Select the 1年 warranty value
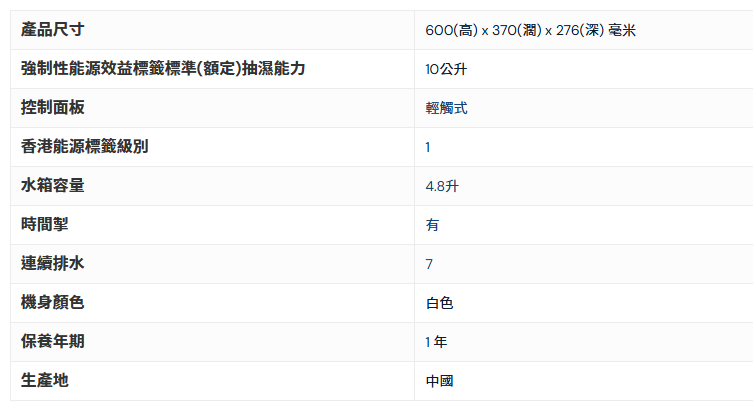The height and width of the screenshot is (412, 753). coord(436,342)
